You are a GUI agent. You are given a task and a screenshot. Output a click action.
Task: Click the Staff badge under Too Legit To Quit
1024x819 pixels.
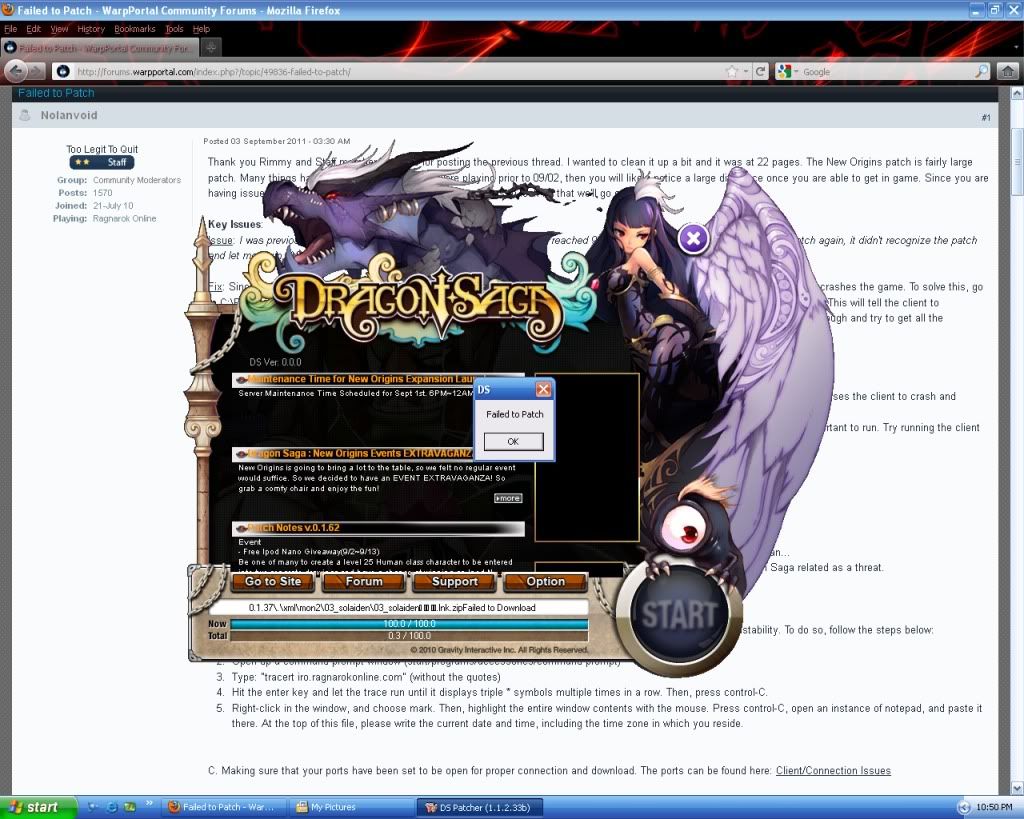[x=102, y=163]
